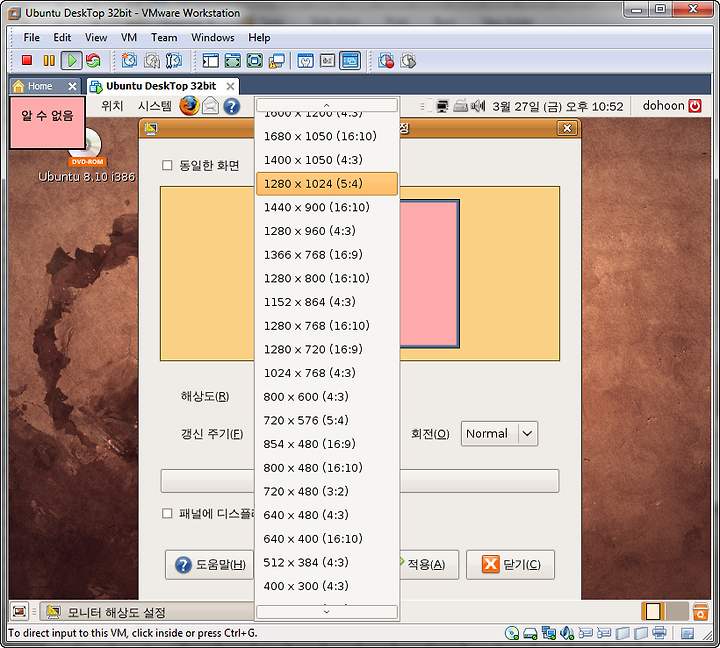Screen dimensions: 720x648
Task: Choose 1680 x 1050 (16:10) resolution
Action: point(326,136)
